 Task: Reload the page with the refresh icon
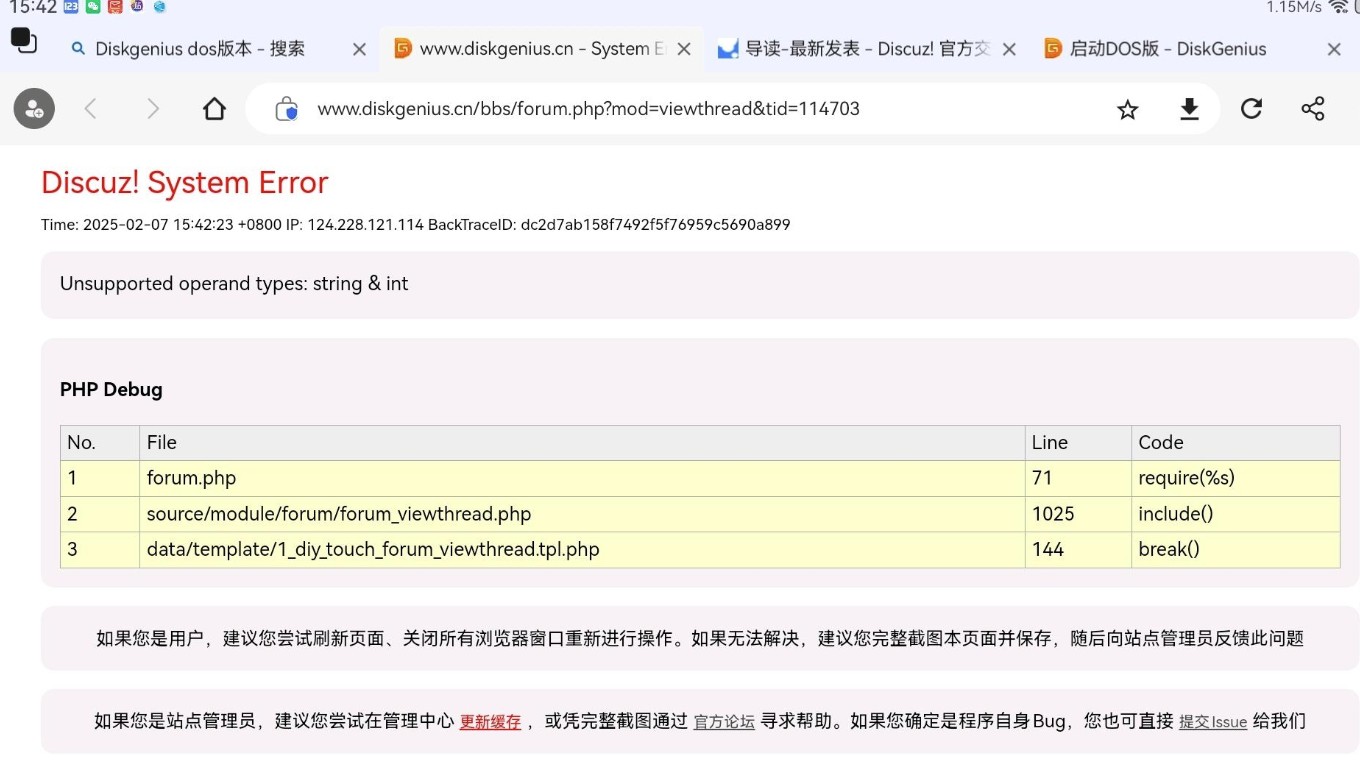(x=1251, y=109)
